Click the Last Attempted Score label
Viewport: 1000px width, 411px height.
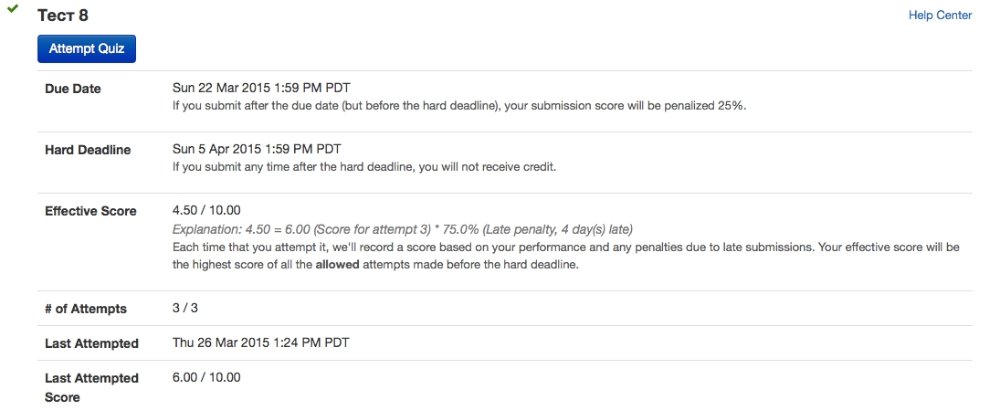pos(91,387)
